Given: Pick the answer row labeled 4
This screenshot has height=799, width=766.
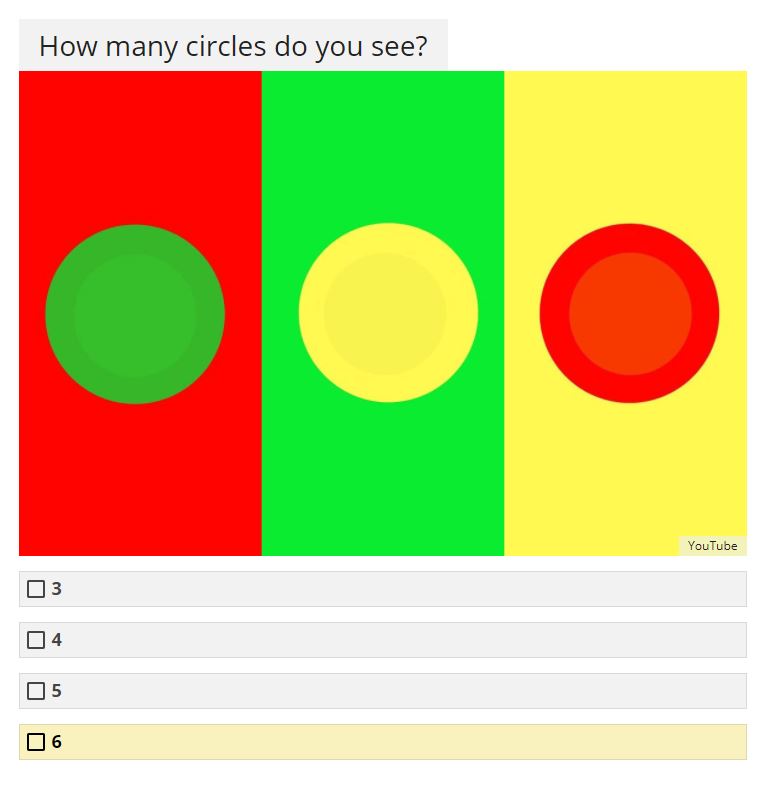Looking at the screenshot, I should tap(383, 640).
